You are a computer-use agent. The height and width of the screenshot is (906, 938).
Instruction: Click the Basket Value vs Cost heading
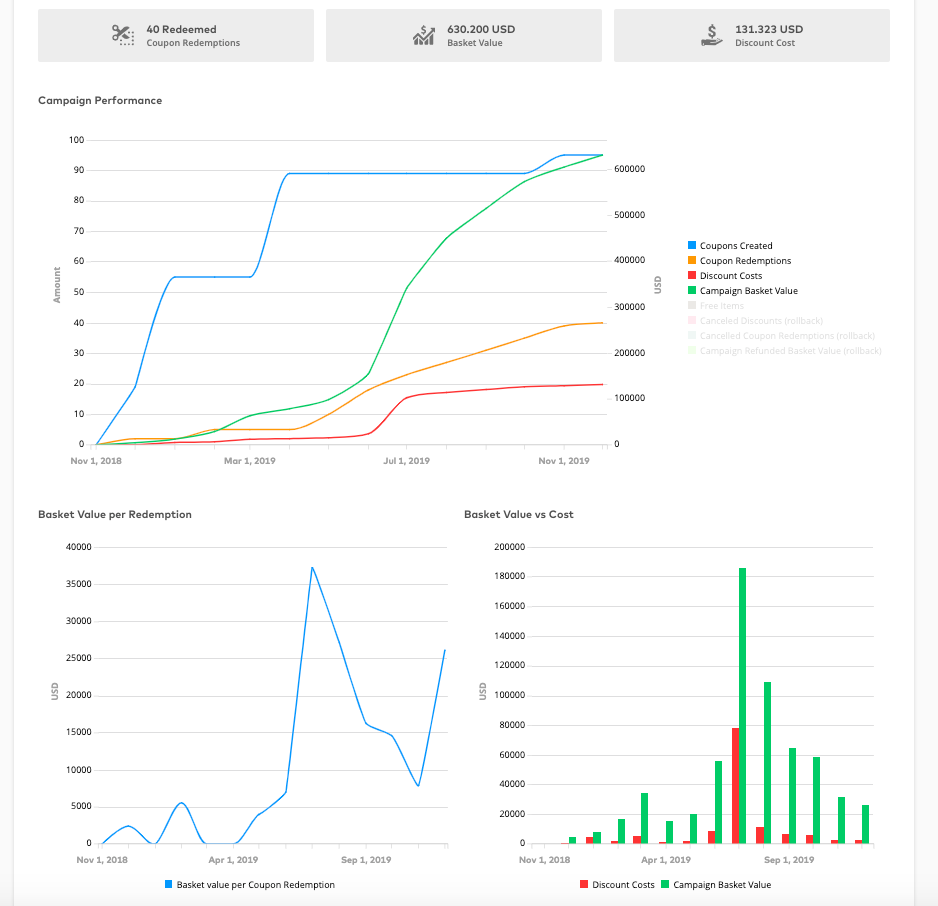519,514
